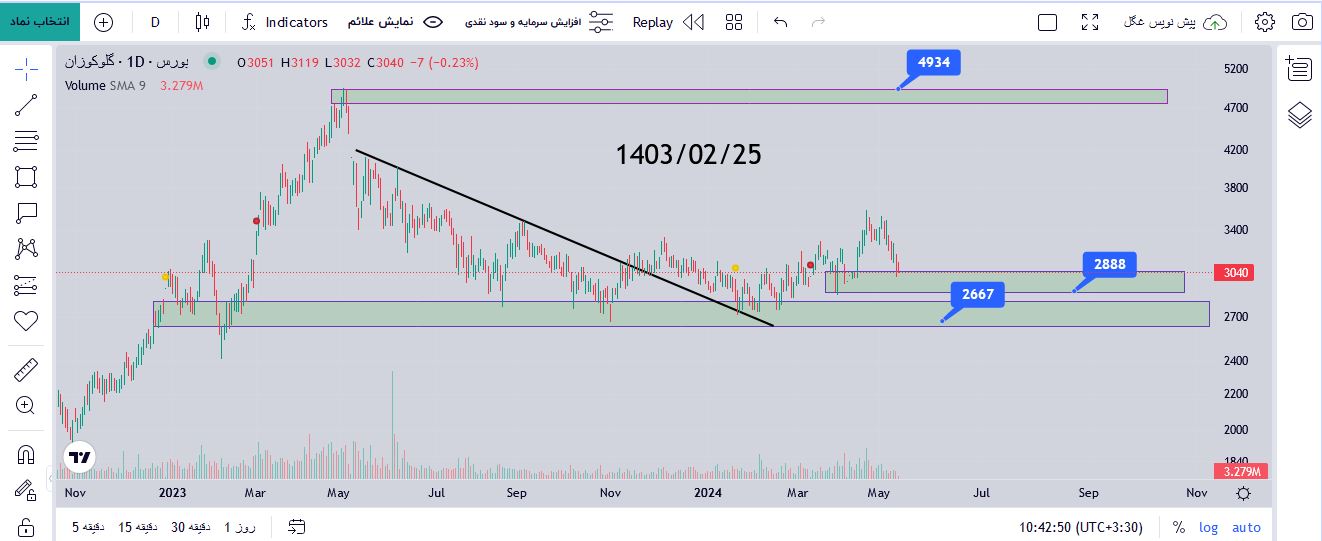Click the 3.279M volume value tag on axis

point(1240,471)
